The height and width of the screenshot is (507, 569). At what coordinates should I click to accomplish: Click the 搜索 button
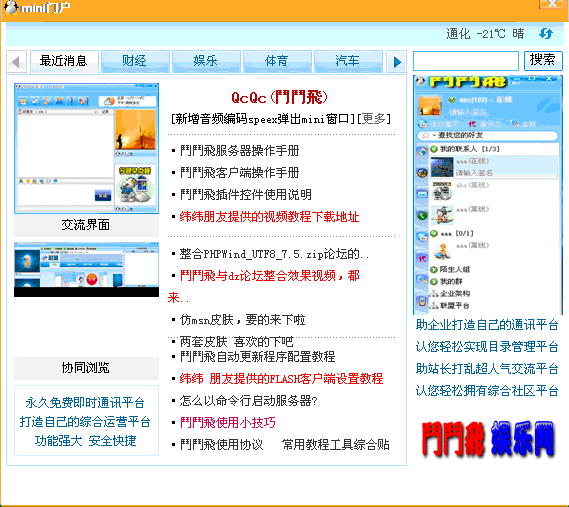tap(543, 60)
